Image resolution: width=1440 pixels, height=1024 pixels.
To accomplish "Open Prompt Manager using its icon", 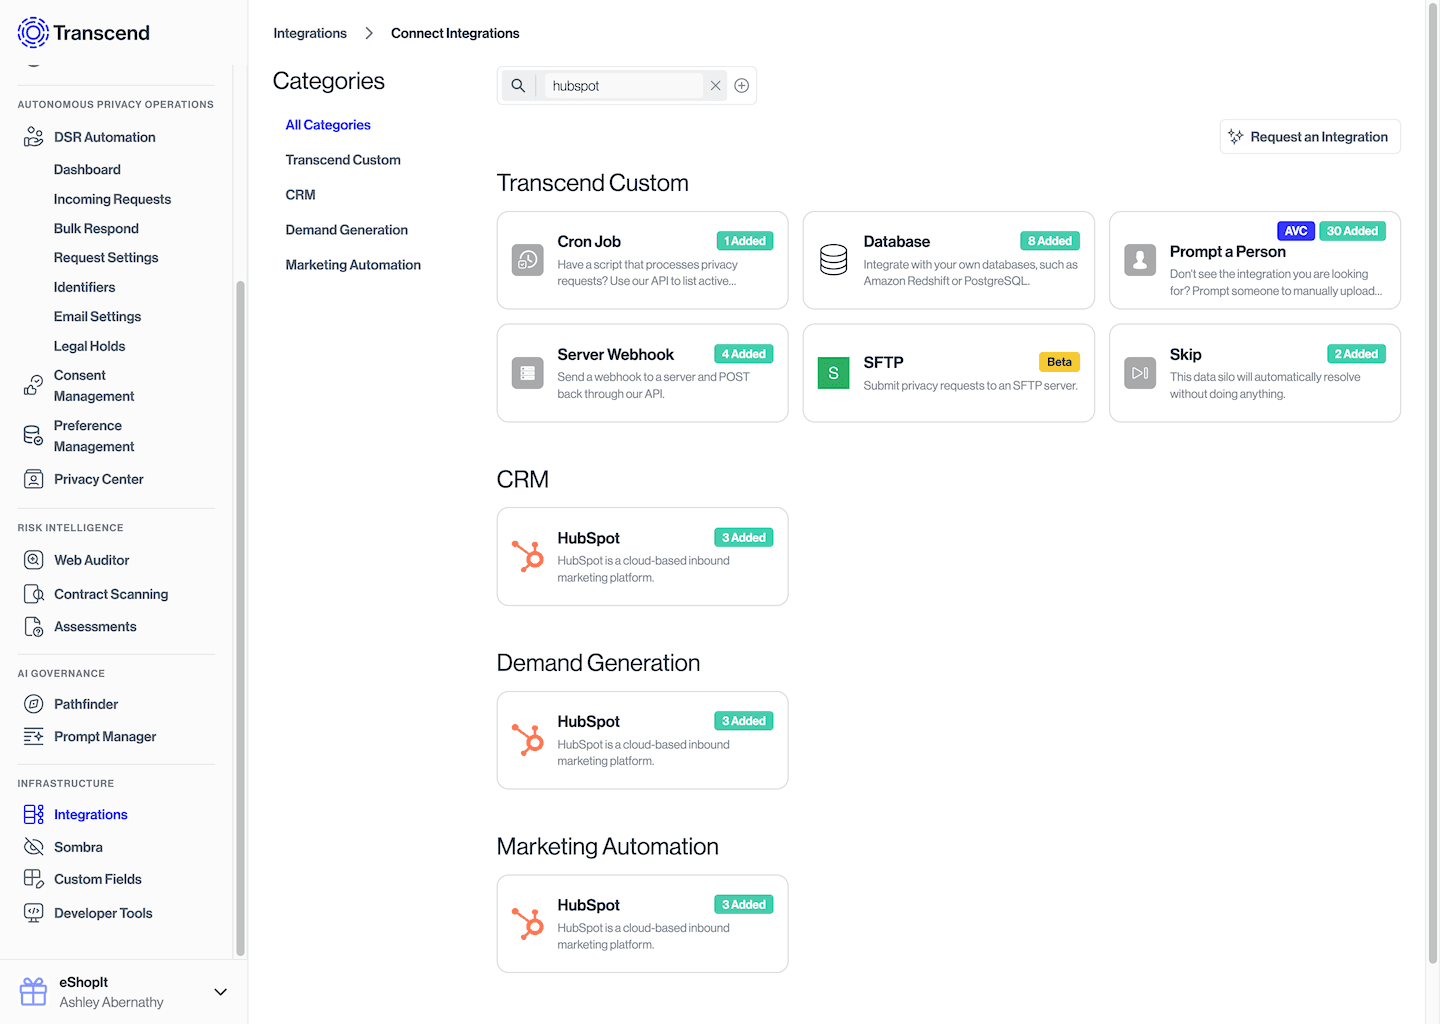I will [33, 736].
